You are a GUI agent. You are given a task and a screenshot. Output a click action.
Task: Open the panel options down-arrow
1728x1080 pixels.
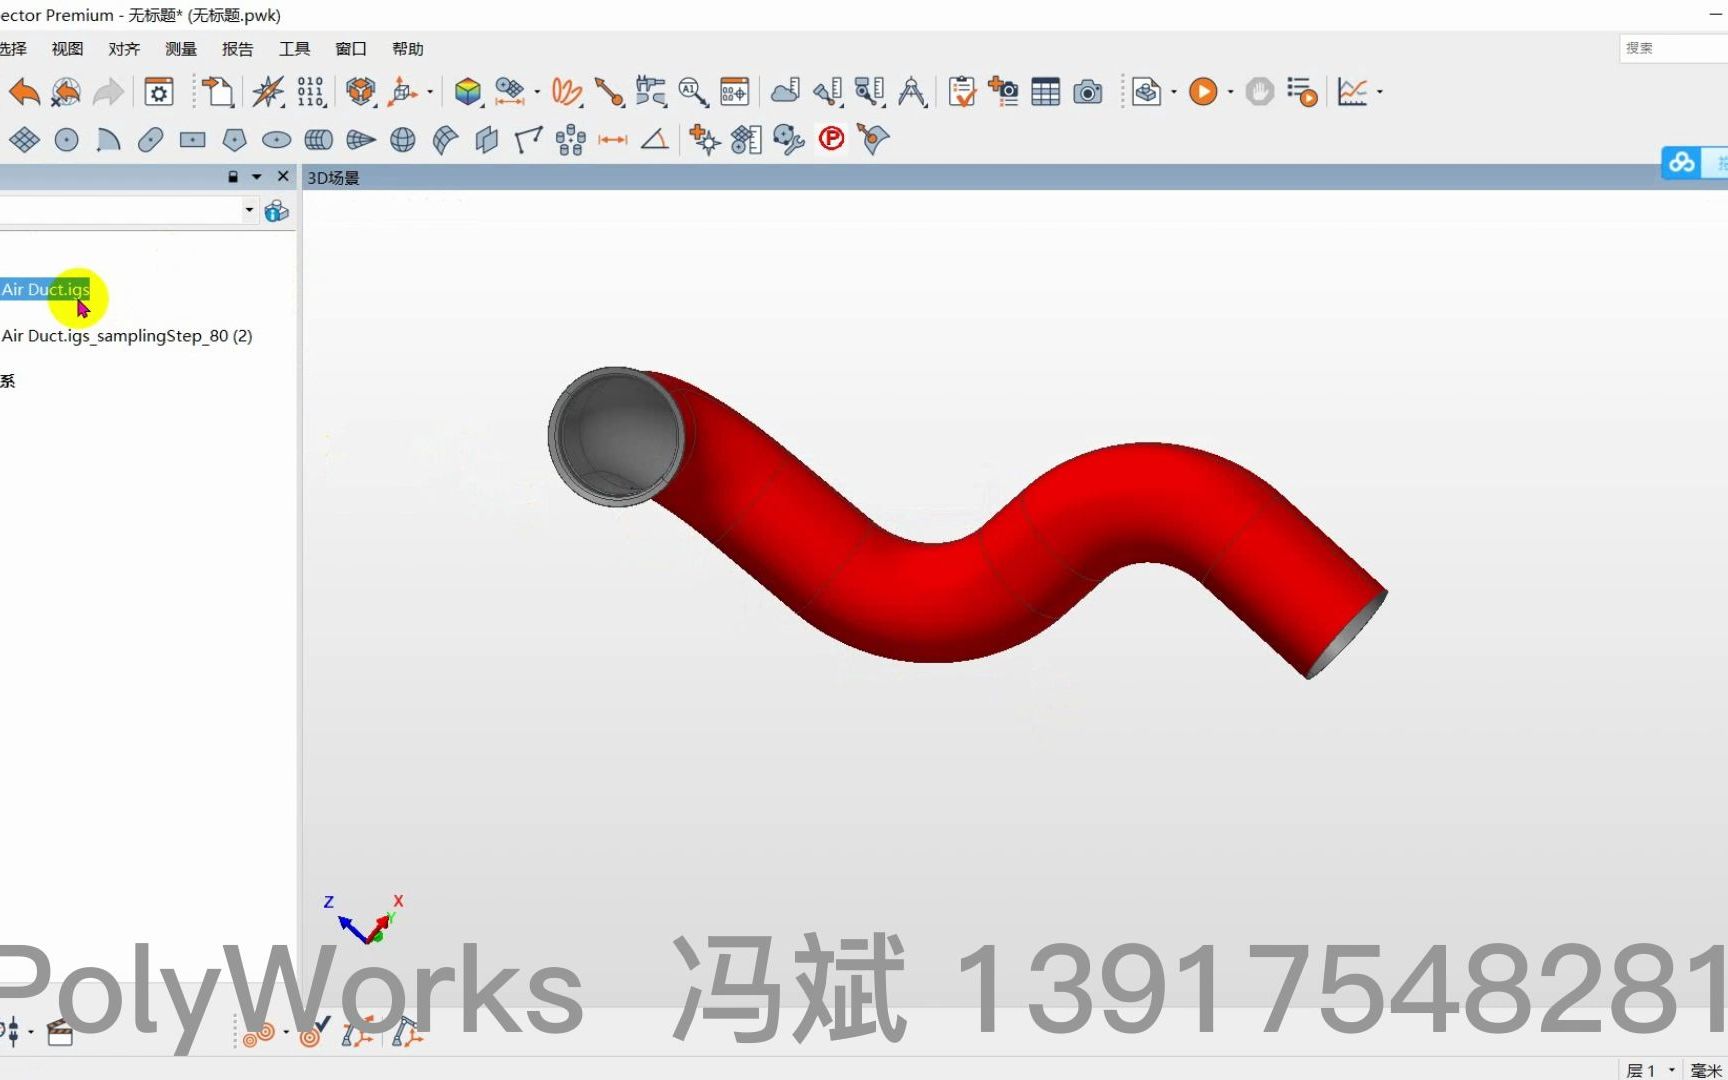pos(257,177)
